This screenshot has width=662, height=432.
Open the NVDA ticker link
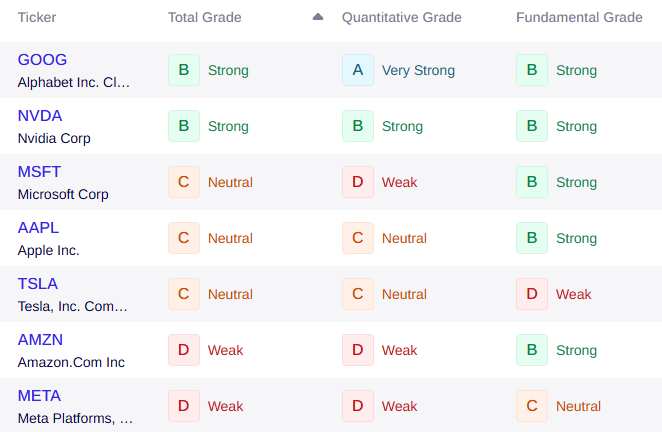pyautogui.click(x=40, y=116)
